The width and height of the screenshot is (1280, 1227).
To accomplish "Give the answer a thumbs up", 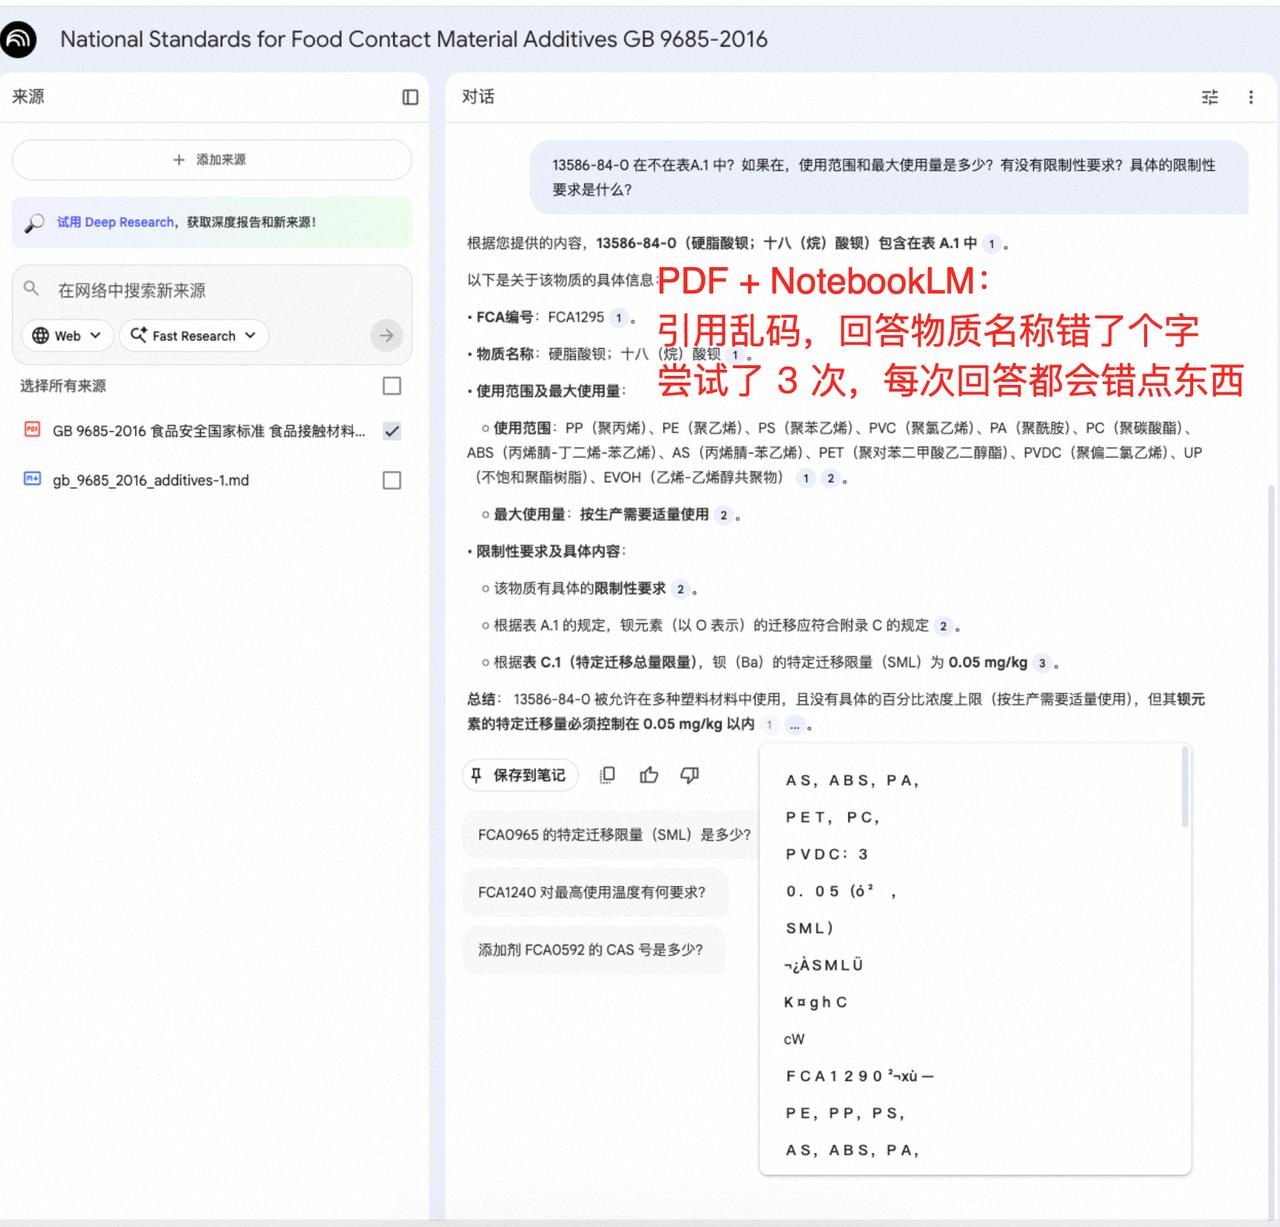I will pyautogui.click(x=649, y=775).
